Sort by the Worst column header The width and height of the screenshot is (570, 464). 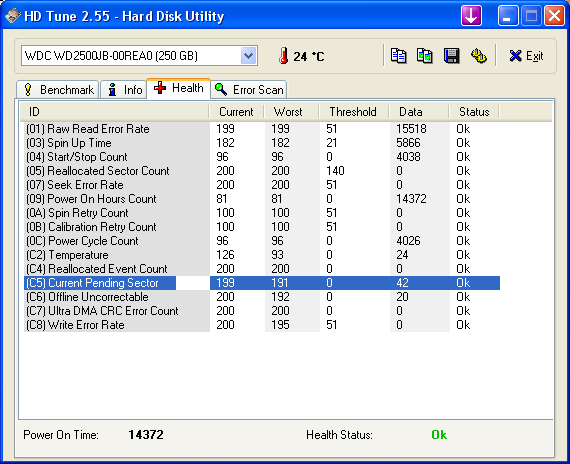click(x=292, y=112)
